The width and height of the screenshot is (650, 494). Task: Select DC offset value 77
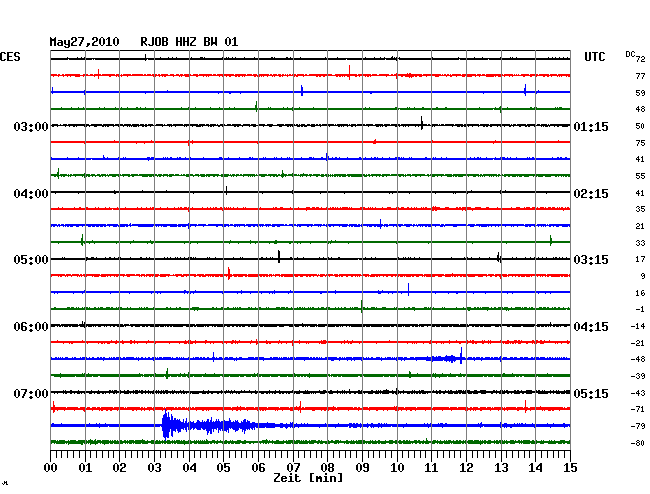tap(640, 76)
